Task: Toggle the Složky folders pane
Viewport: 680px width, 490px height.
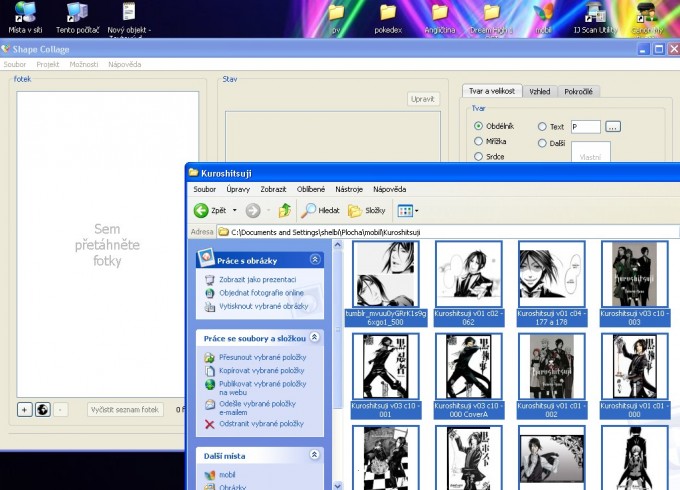Action: tap(366, 210)
